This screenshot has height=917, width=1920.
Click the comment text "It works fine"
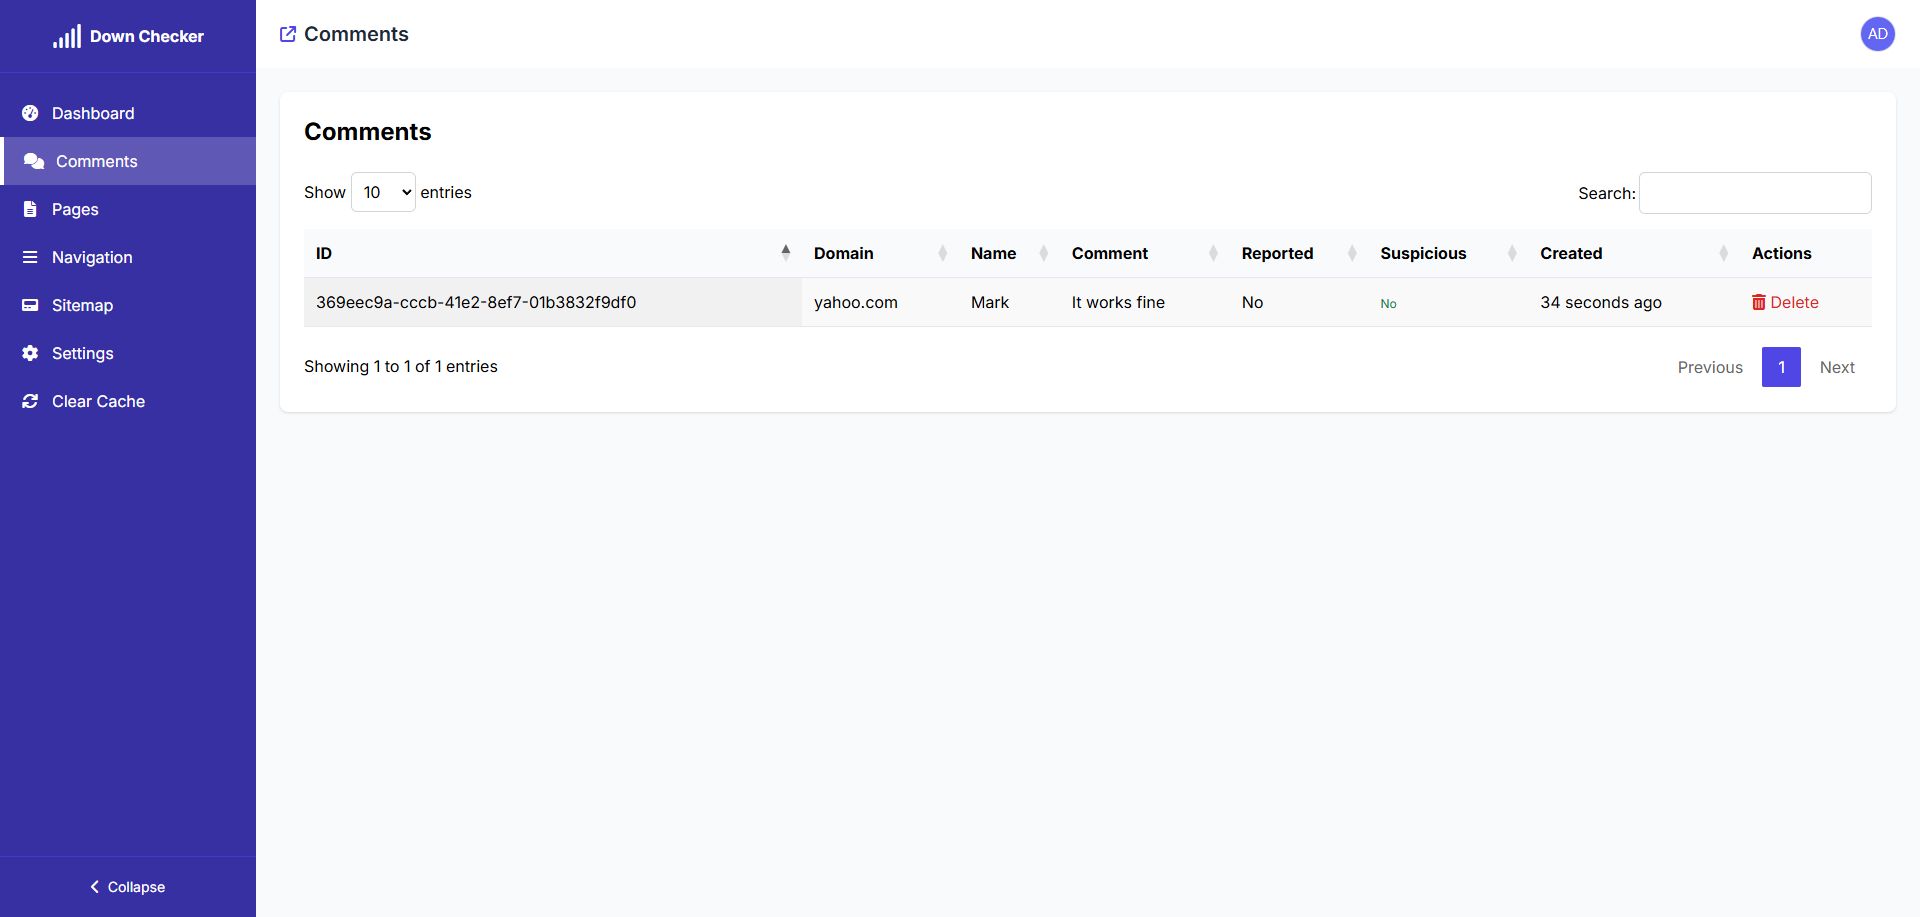coord(1118,302)
